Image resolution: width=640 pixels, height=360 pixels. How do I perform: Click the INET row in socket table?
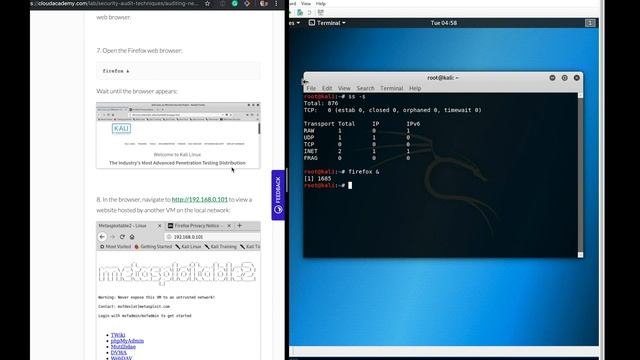pos(357,151)
